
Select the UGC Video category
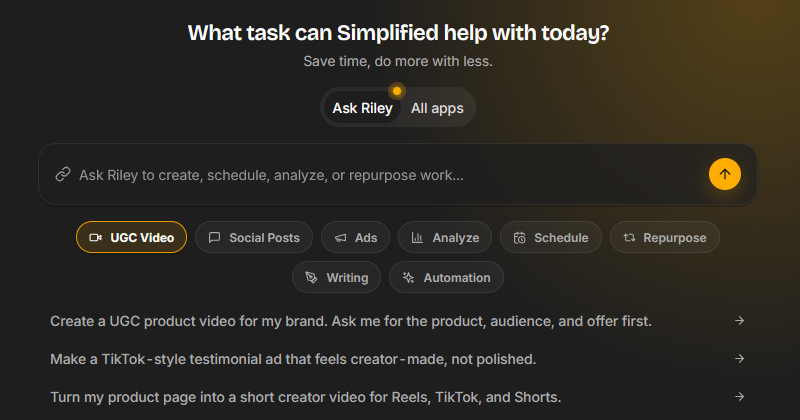coord(132,237)
